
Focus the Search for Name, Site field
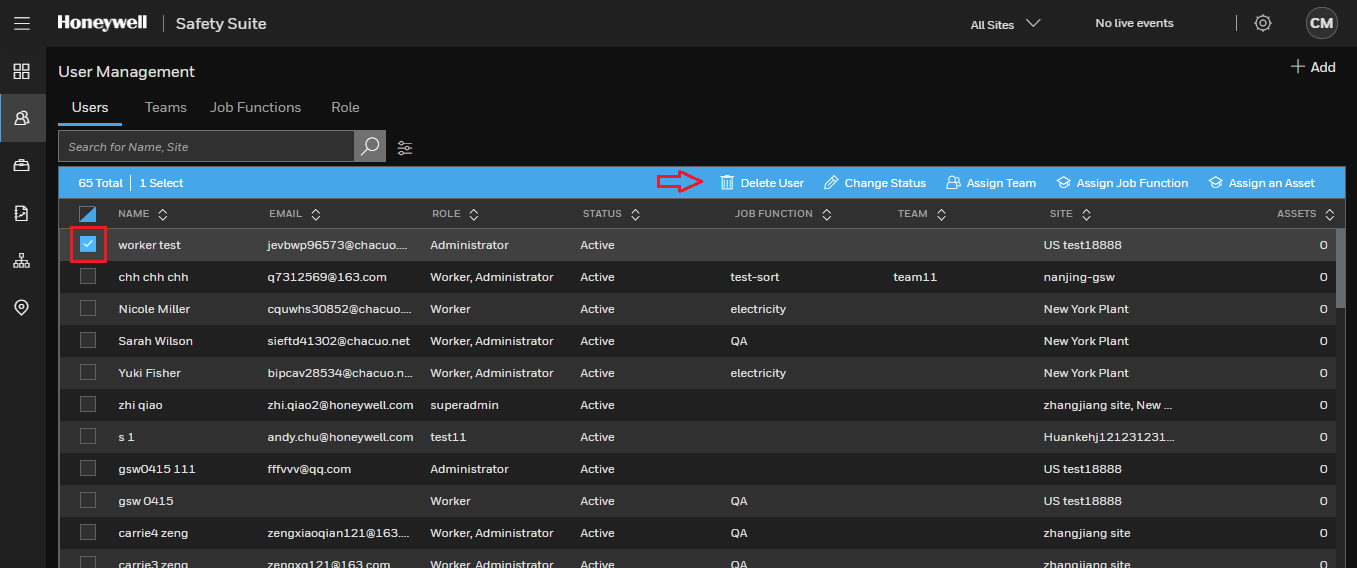(x=206, y=146)
